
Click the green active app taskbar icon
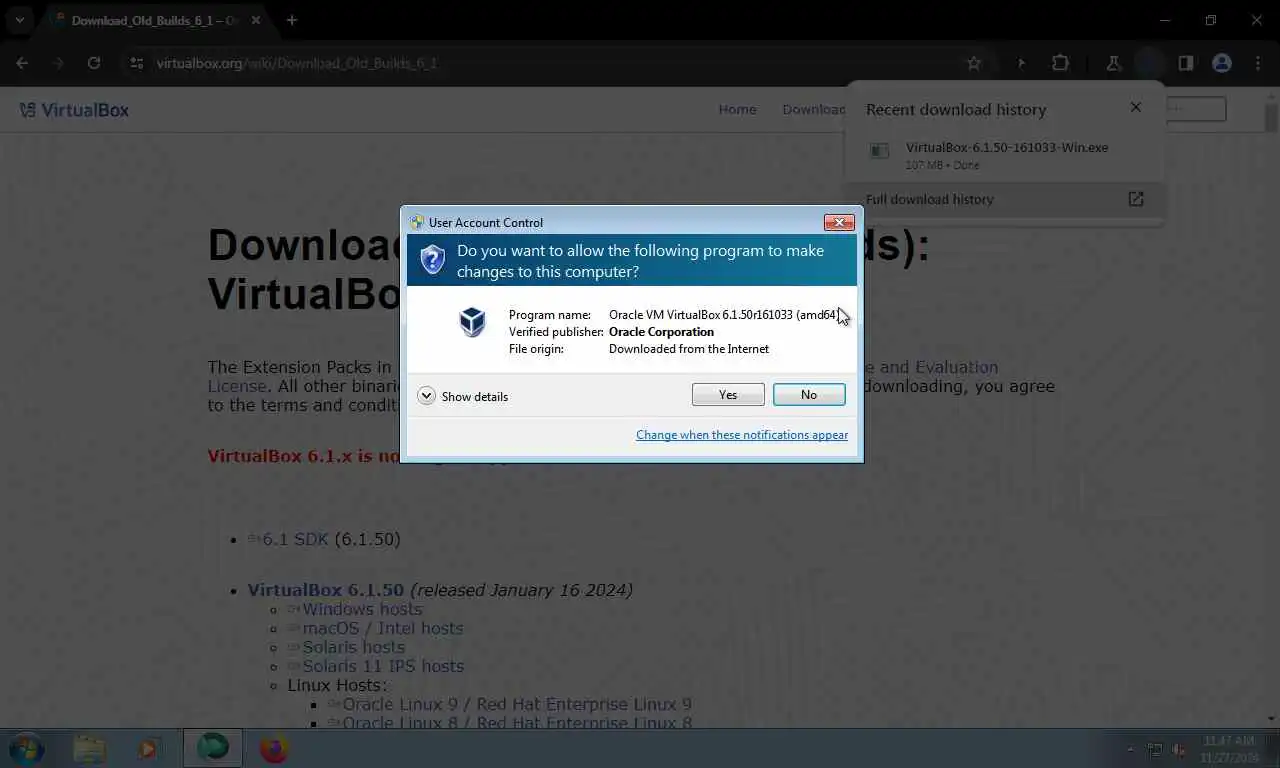click(212, 748)
